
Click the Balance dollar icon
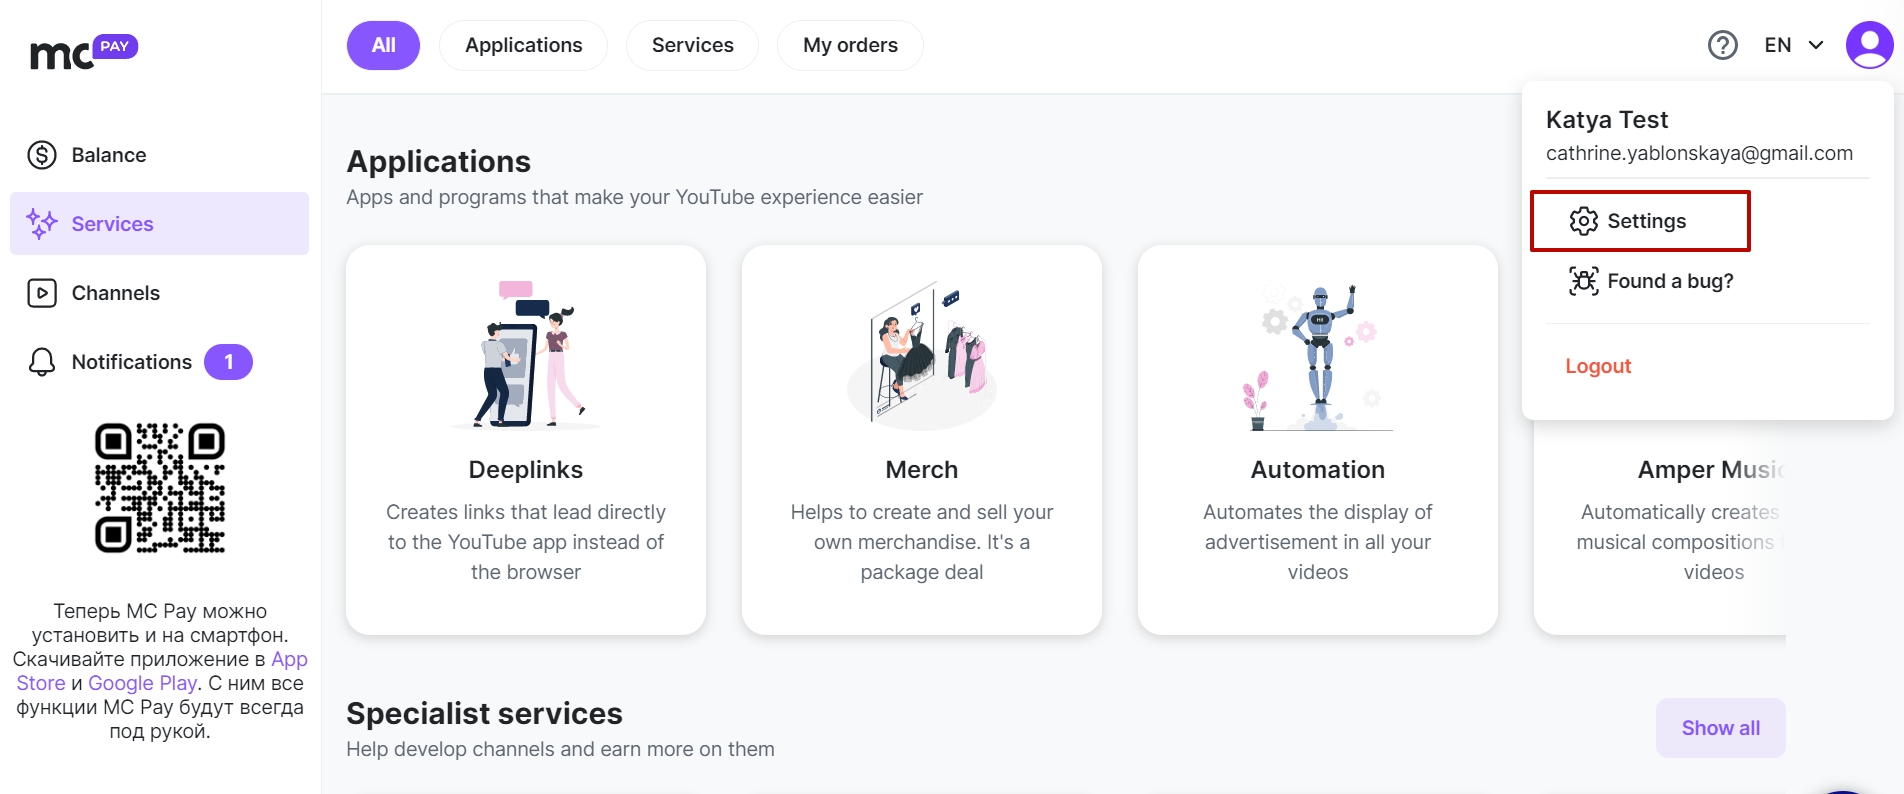(x=42, y=155)
